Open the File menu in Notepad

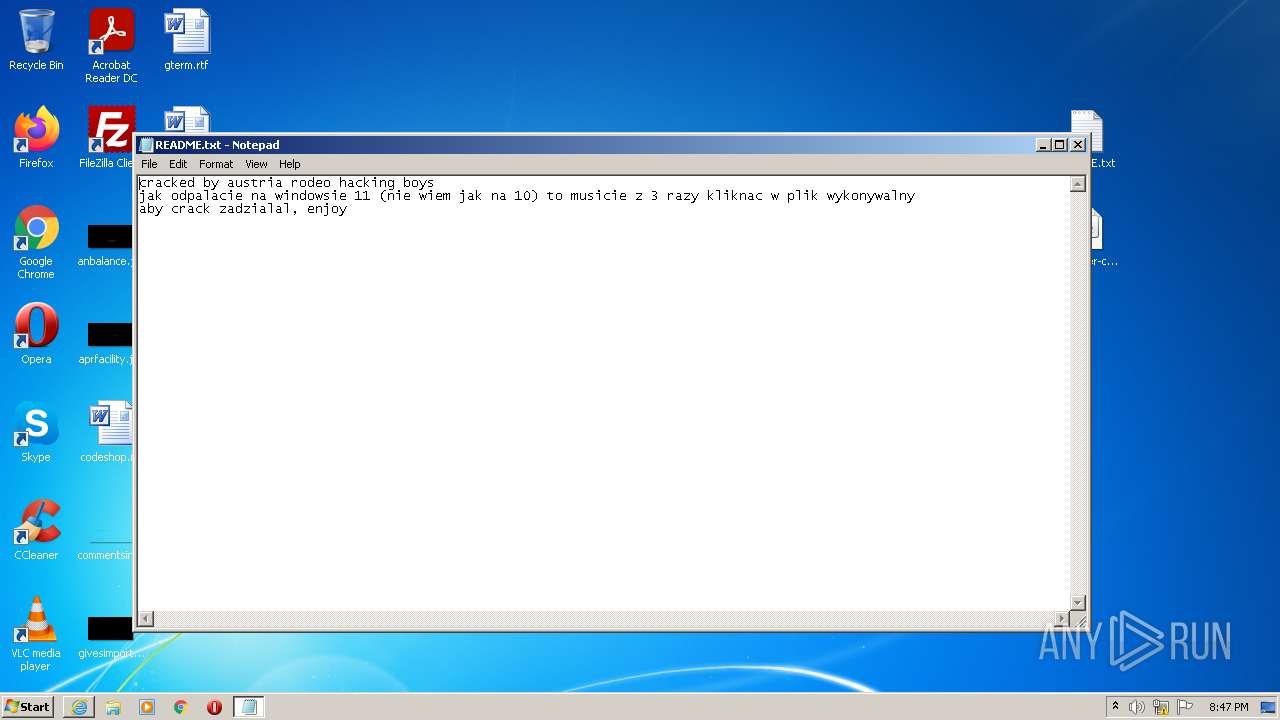pyautogui.click(x=149, y=164)
